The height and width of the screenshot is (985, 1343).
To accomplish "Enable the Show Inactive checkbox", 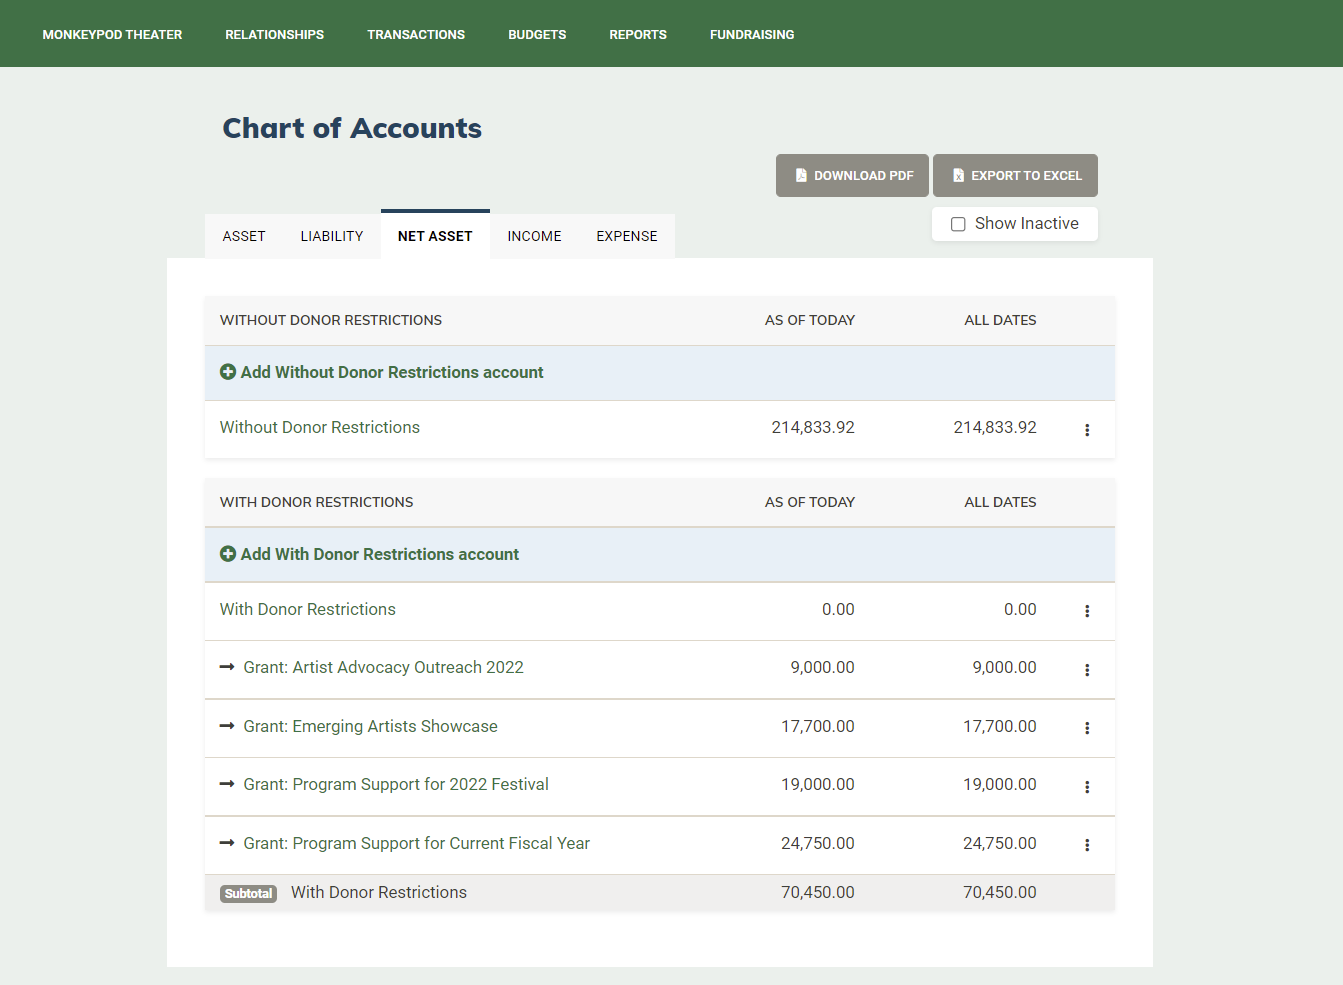I will pyautogui.click(x=958, y=224).
